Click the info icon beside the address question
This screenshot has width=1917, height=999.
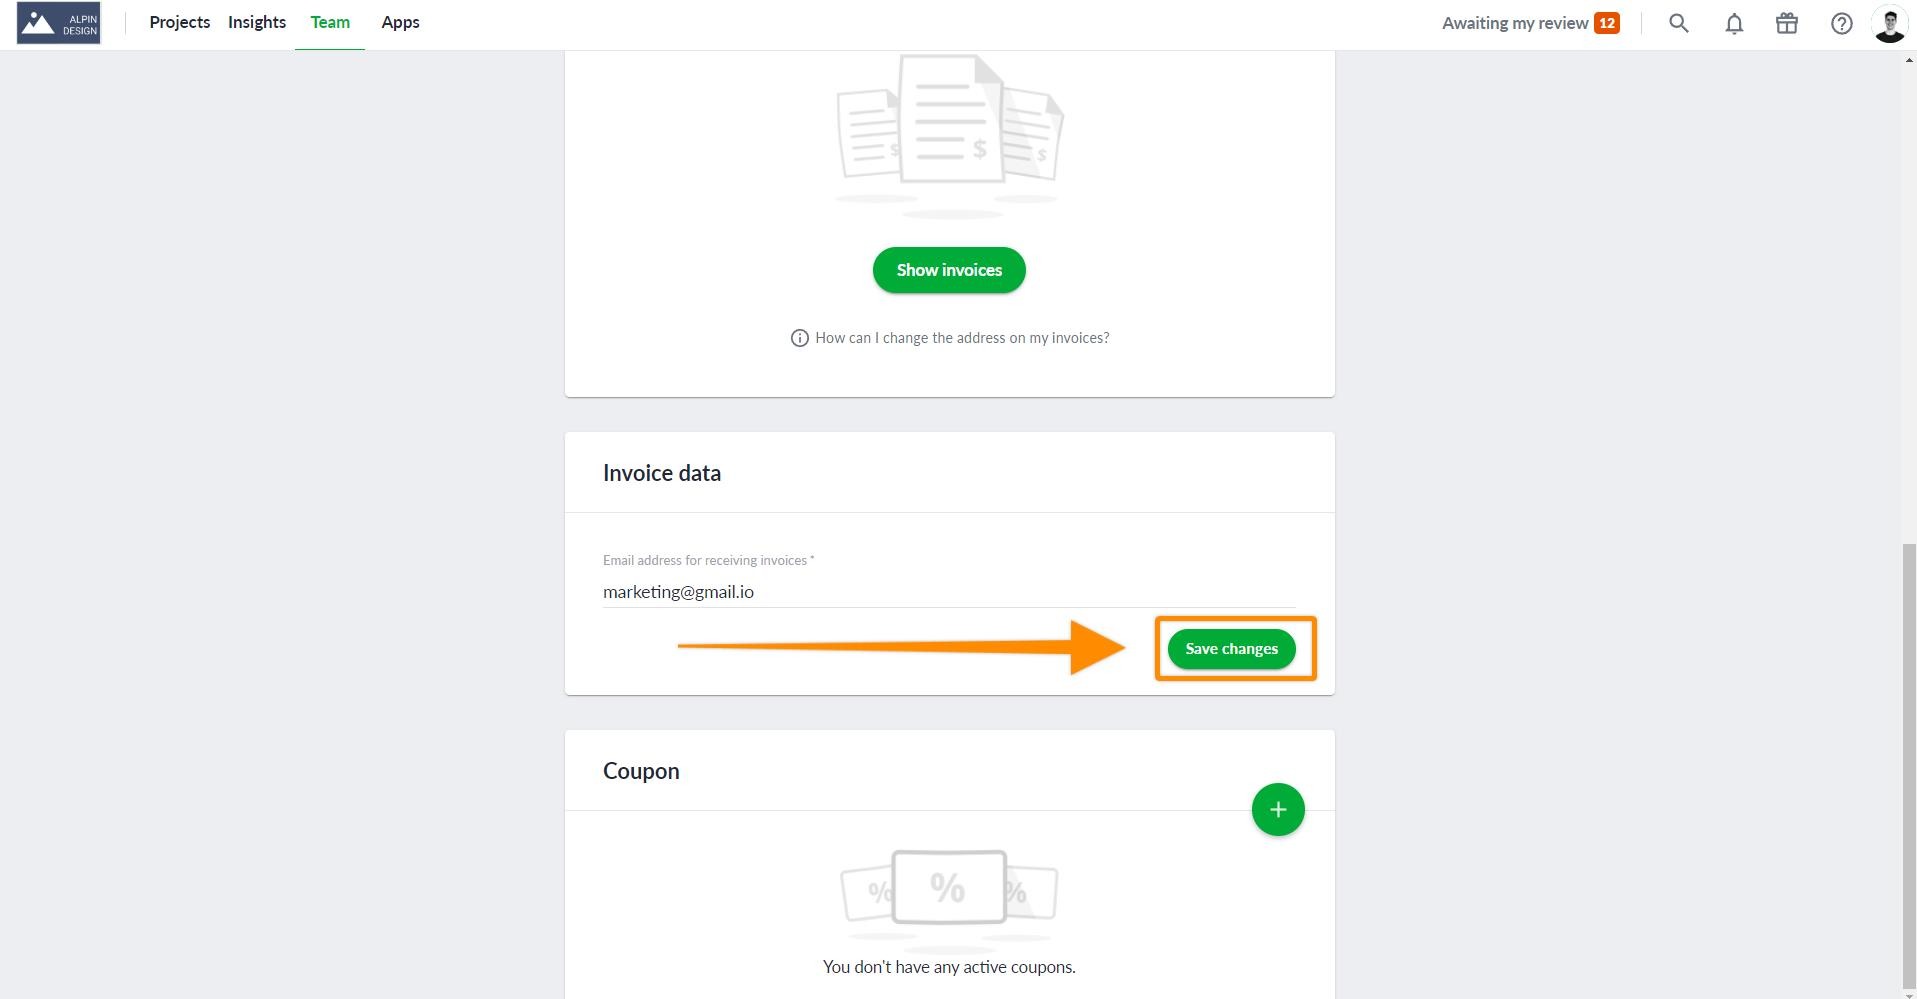(x=799, y=338)
